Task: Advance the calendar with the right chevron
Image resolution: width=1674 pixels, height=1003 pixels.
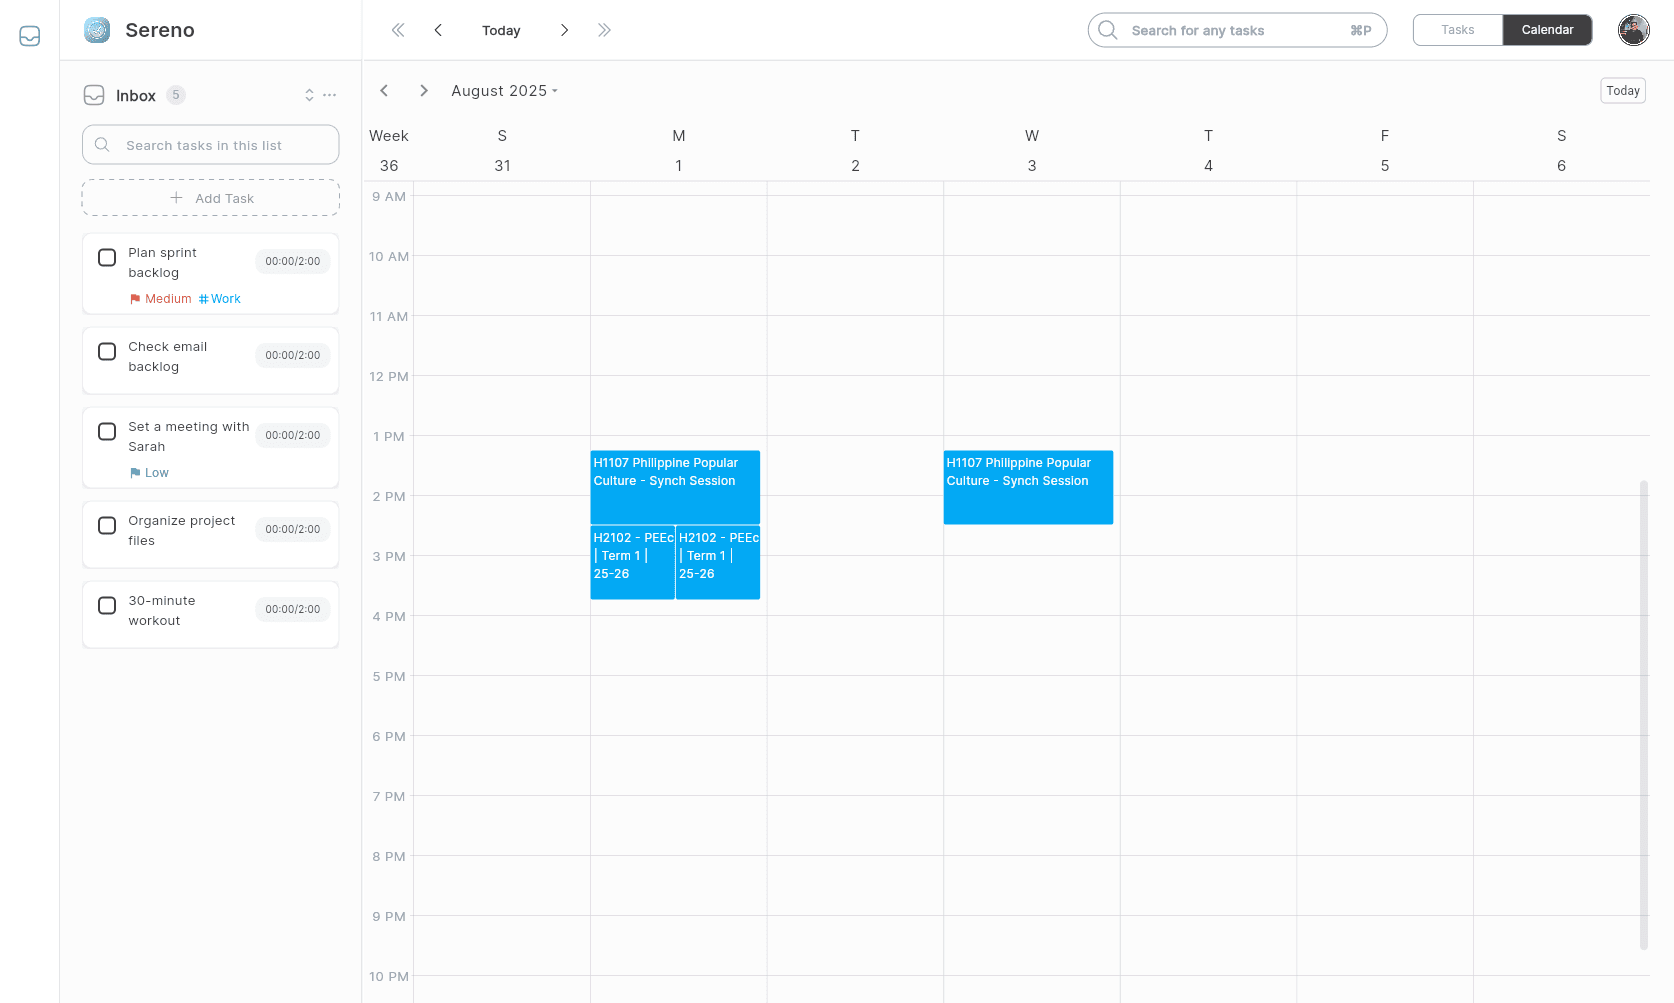Action: click(423, 90)
